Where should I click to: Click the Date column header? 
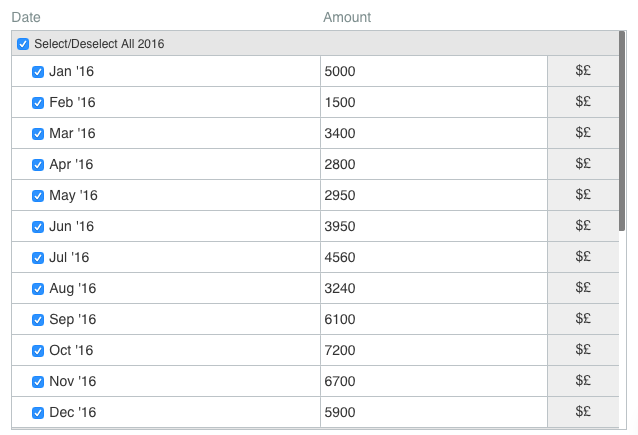click(26, 17)
